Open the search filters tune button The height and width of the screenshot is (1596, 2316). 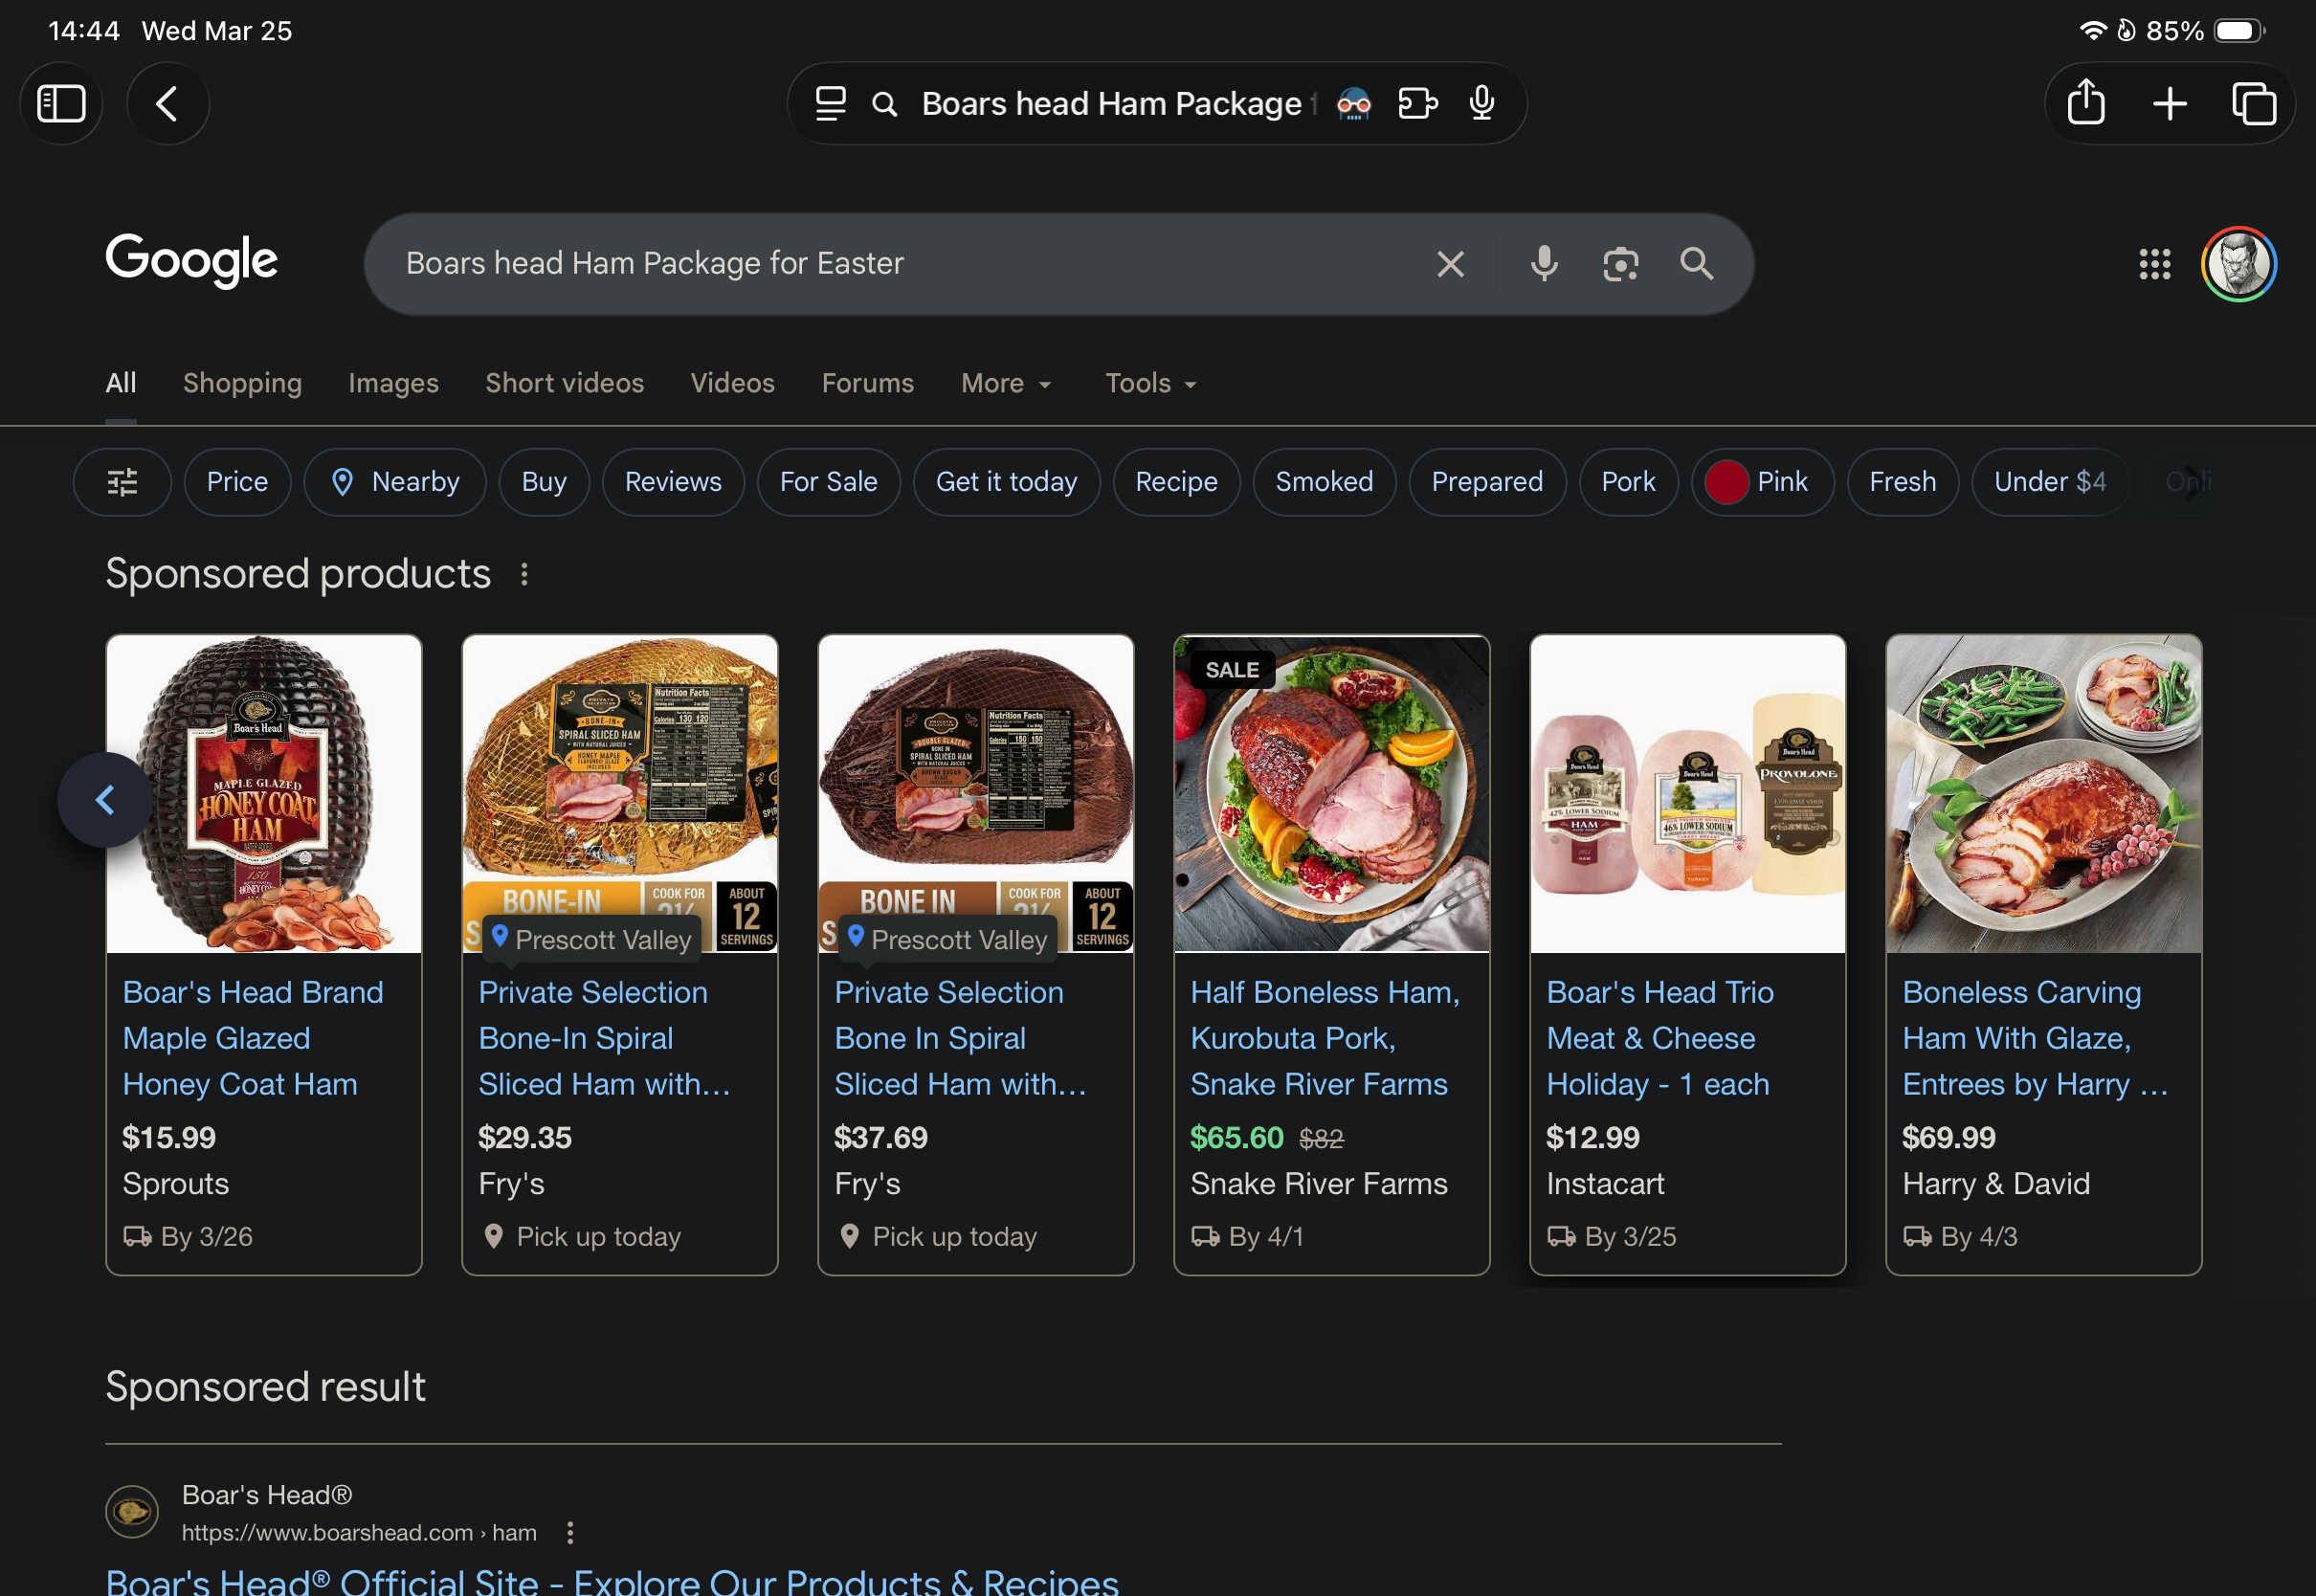tap(122, 482)
